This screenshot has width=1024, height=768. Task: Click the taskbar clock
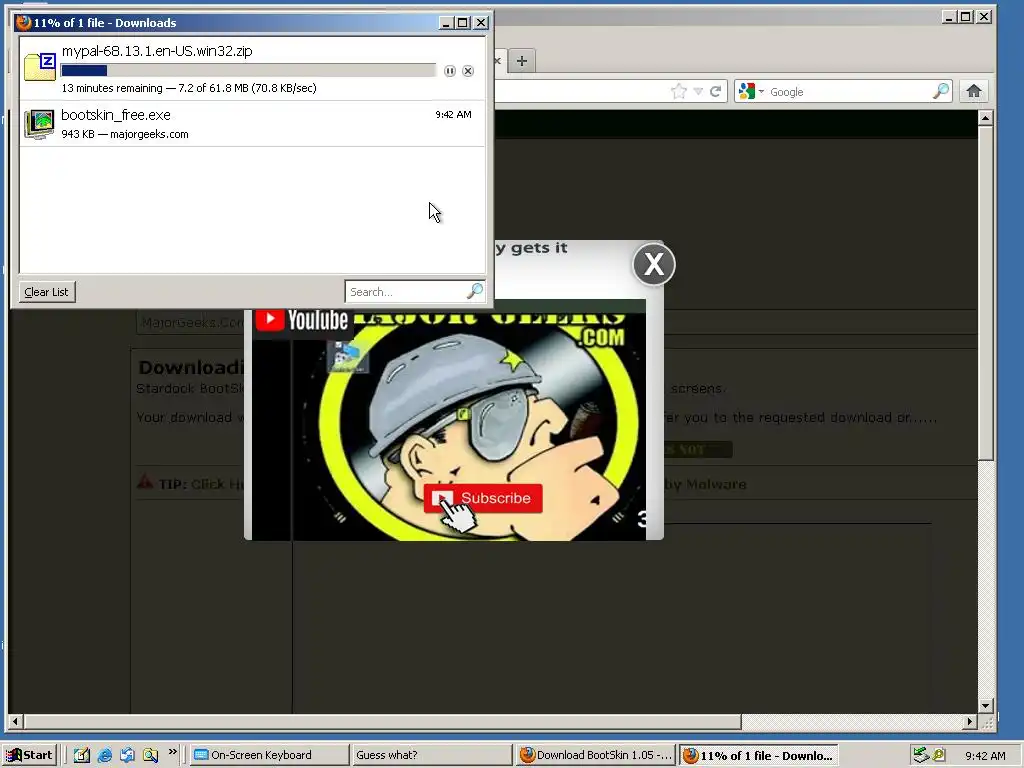[985, 756]
